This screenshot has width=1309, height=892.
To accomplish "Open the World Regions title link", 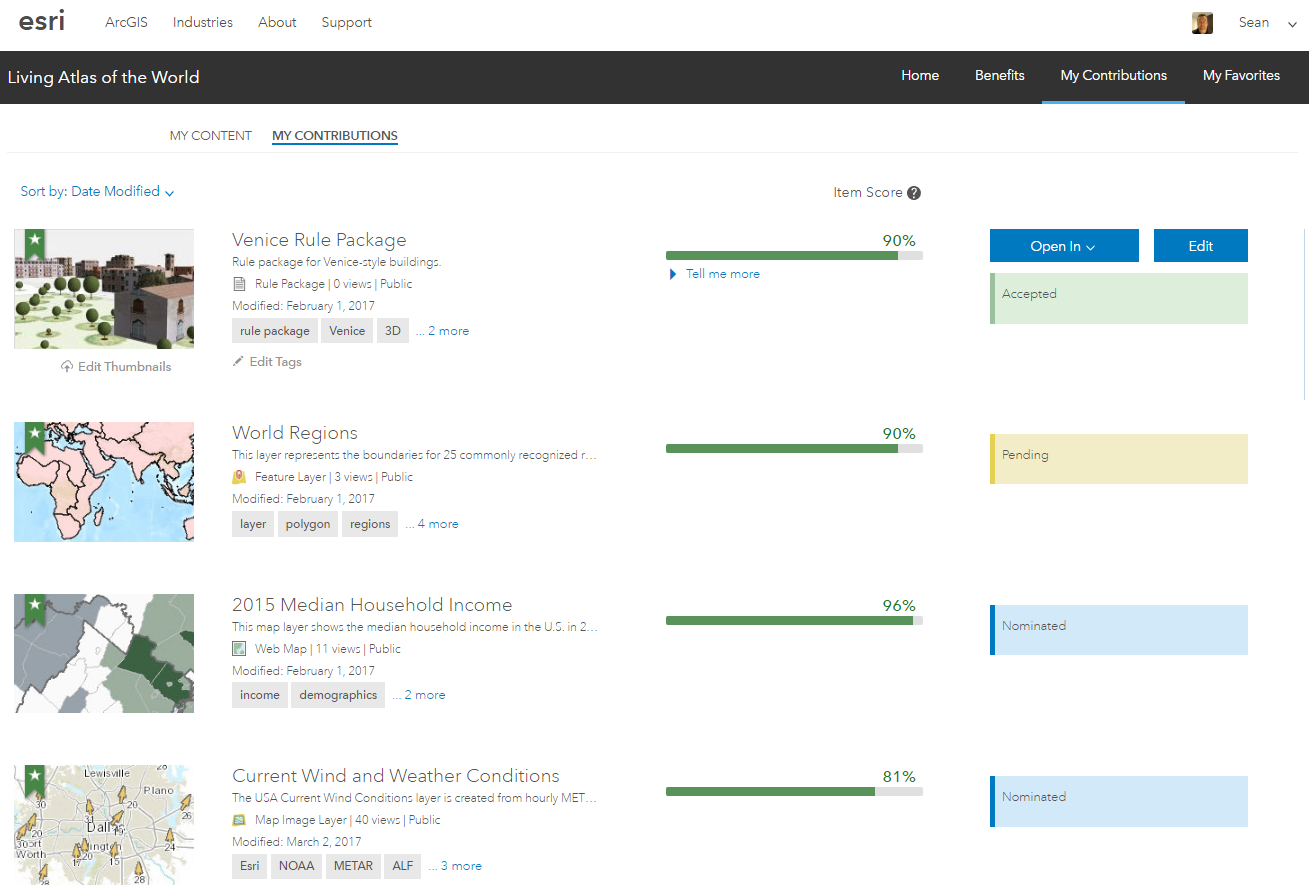I will tap(295, 433).
